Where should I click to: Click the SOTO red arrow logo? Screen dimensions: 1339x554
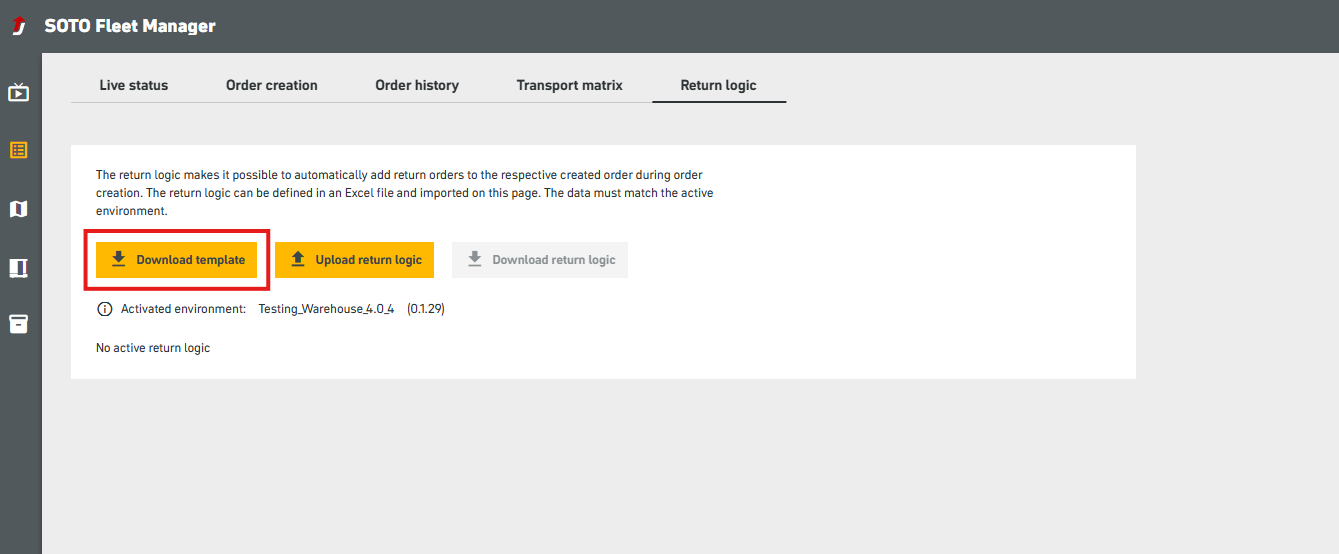tap(18, 27)
